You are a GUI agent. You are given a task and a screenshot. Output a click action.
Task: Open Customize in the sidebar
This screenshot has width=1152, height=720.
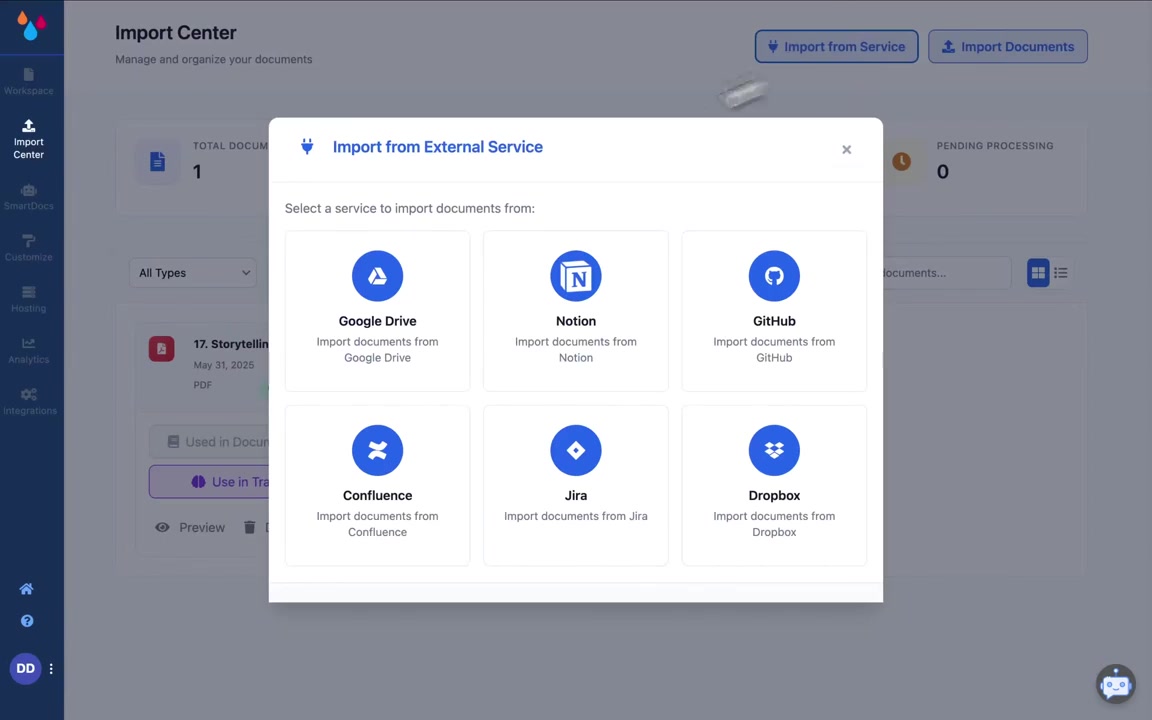pyautogui.click(x=29, y=248)
